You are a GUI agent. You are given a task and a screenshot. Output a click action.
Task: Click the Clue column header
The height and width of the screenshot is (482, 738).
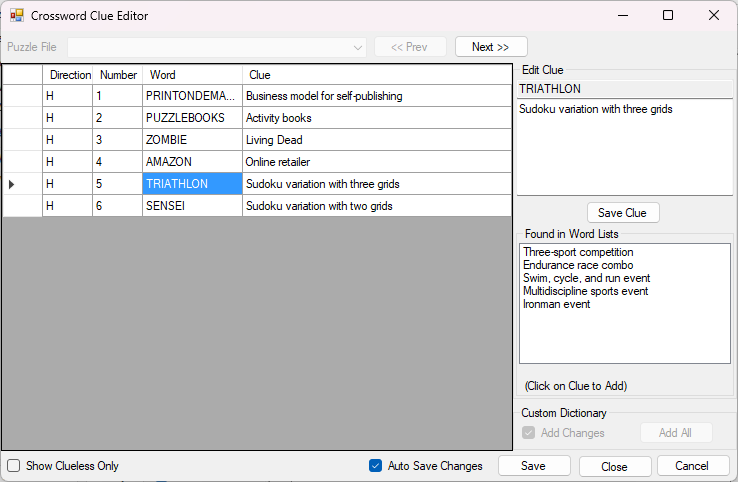376,75
